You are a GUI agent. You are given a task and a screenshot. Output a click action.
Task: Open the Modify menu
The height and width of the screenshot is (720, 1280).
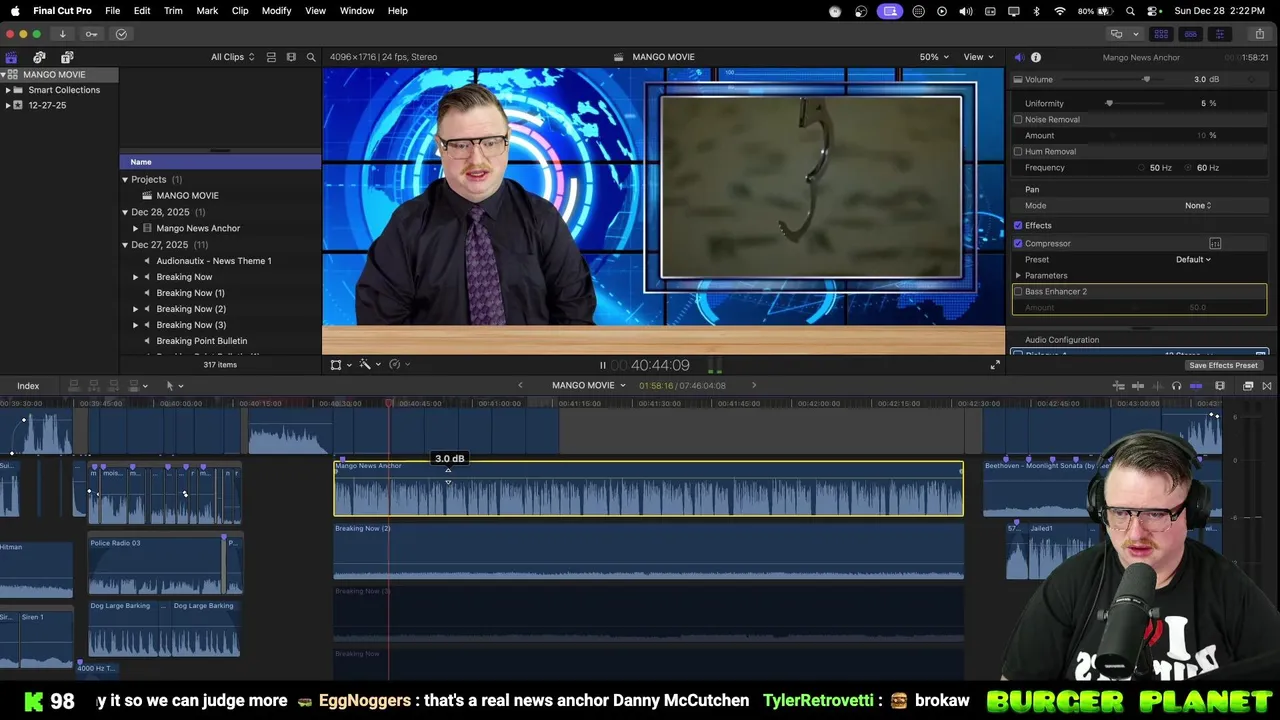(x=277, y=10)
